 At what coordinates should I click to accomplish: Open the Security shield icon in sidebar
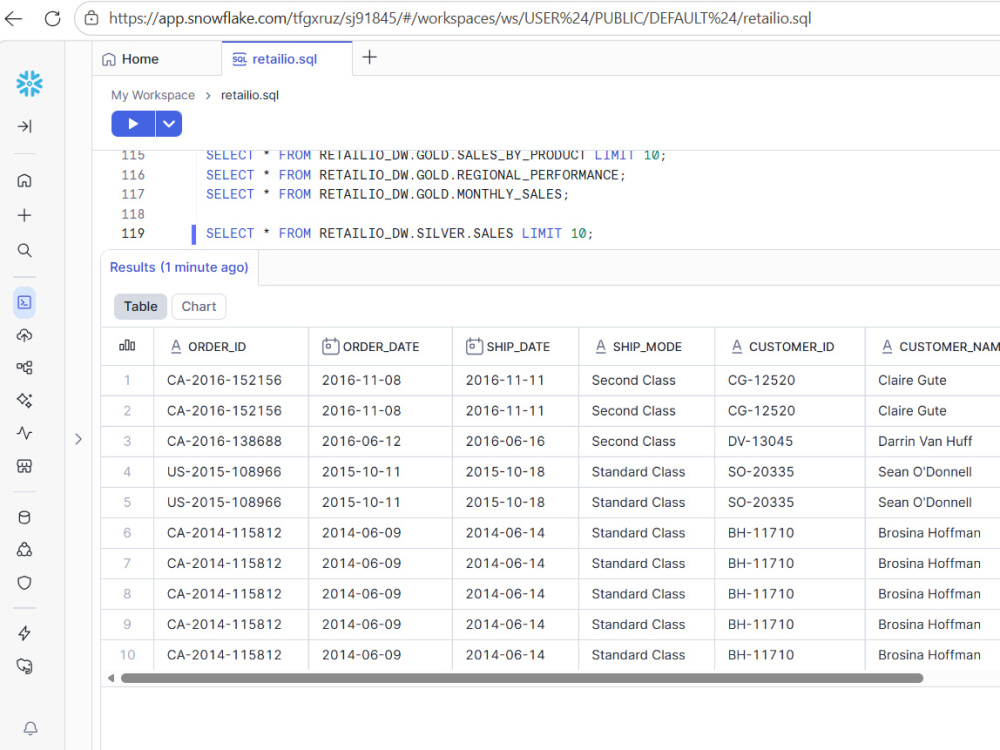tap(24, 582)
